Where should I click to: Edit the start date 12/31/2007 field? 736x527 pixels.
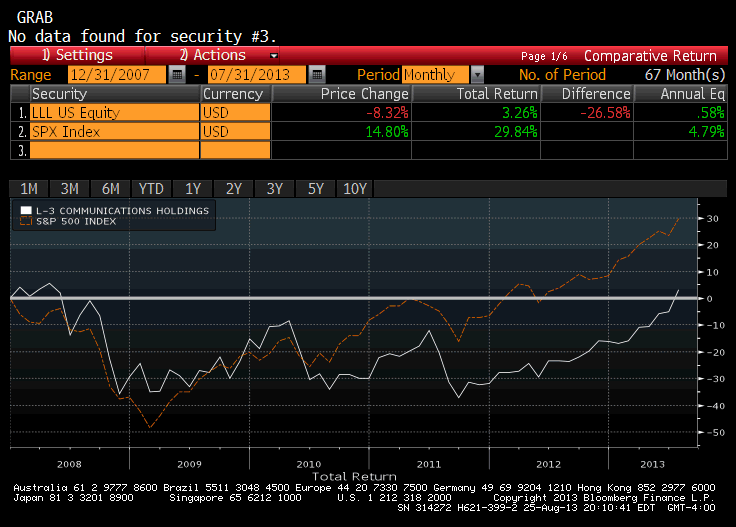[x=117, y=75]
